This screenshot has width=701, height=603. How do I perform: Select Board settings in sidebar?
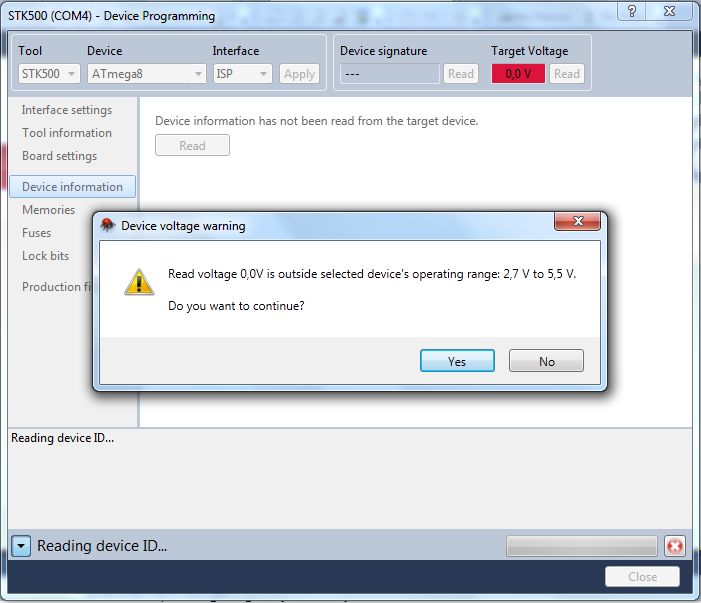point(59,156)
